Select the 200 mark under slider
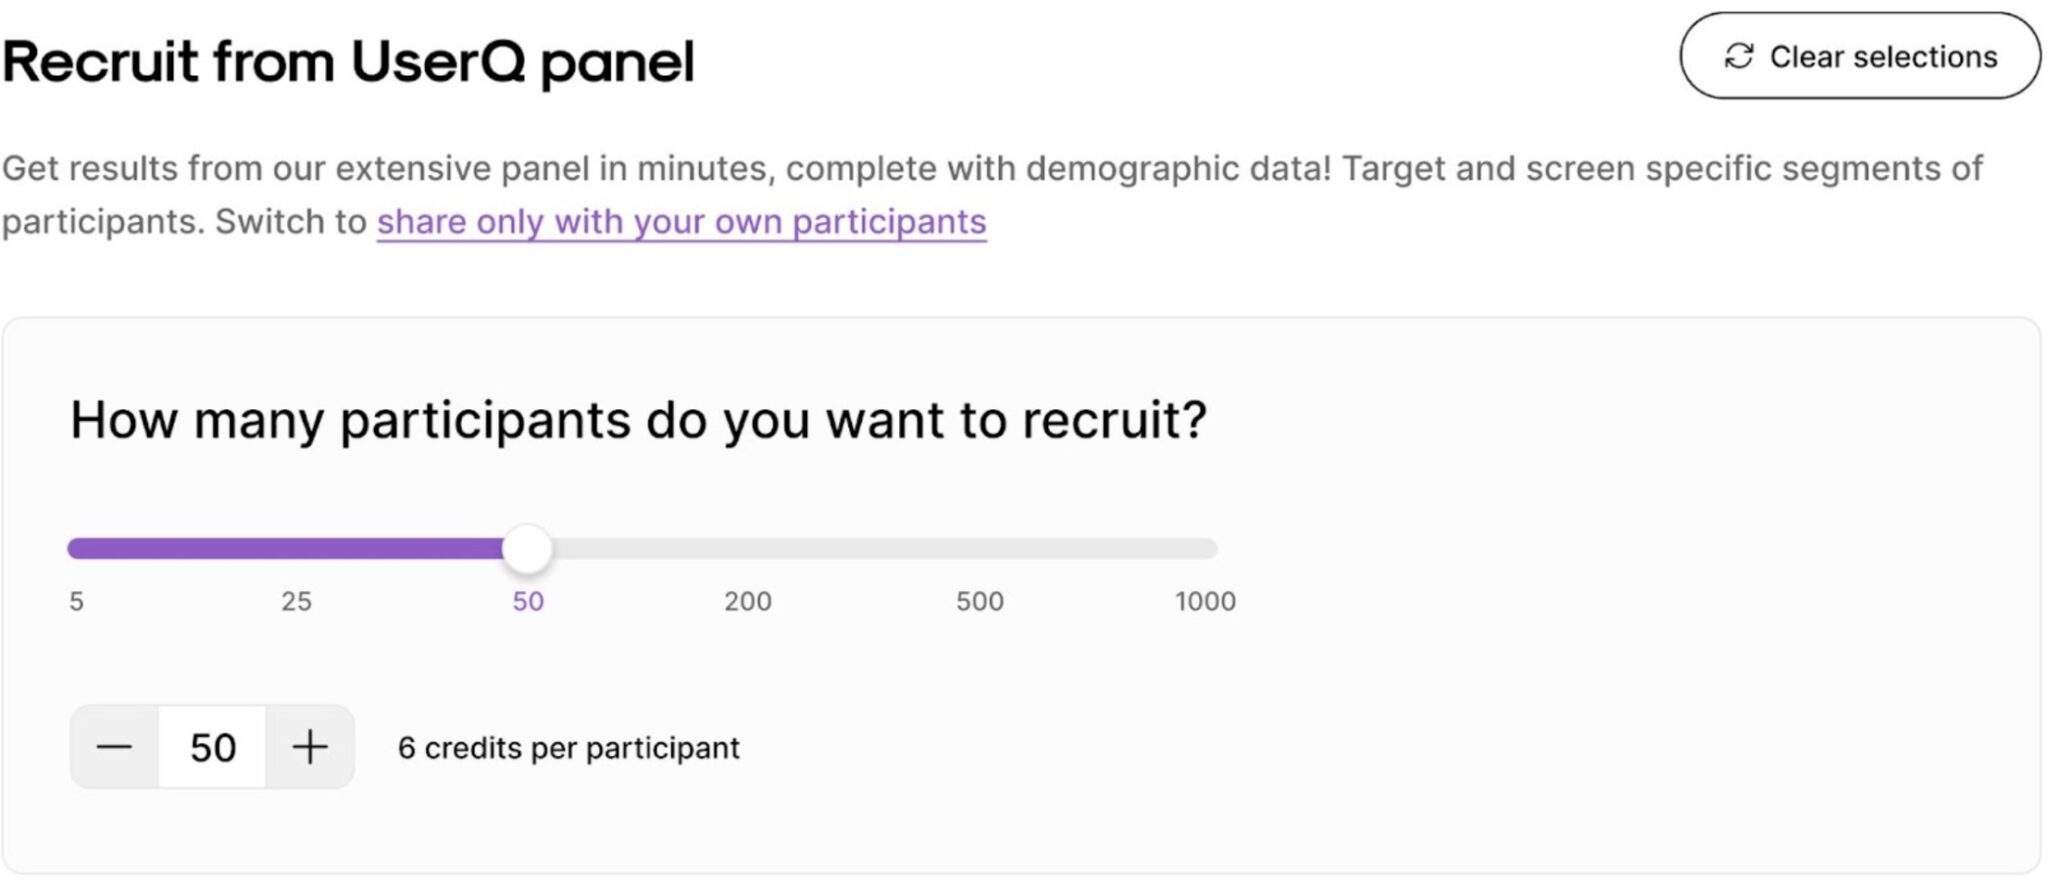This screenshot has width=2048, height=881. point(748,601)
